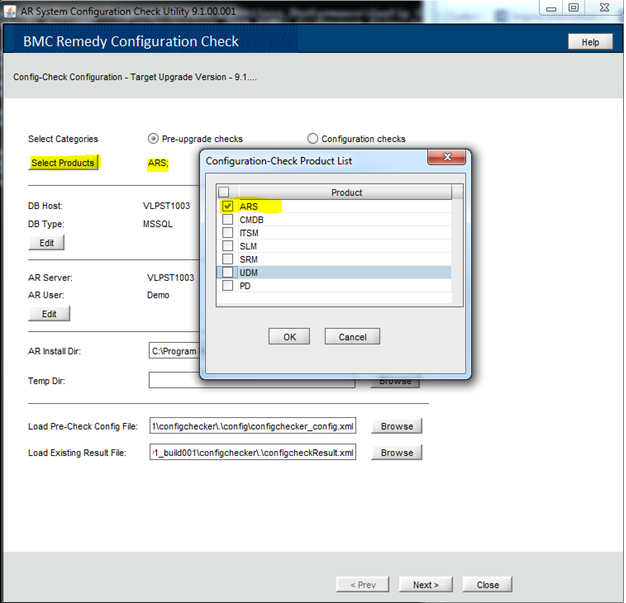The width and height of the screenshot is (626, 603).
Task: Browse for Existing Result File
Action: [396, 452]
